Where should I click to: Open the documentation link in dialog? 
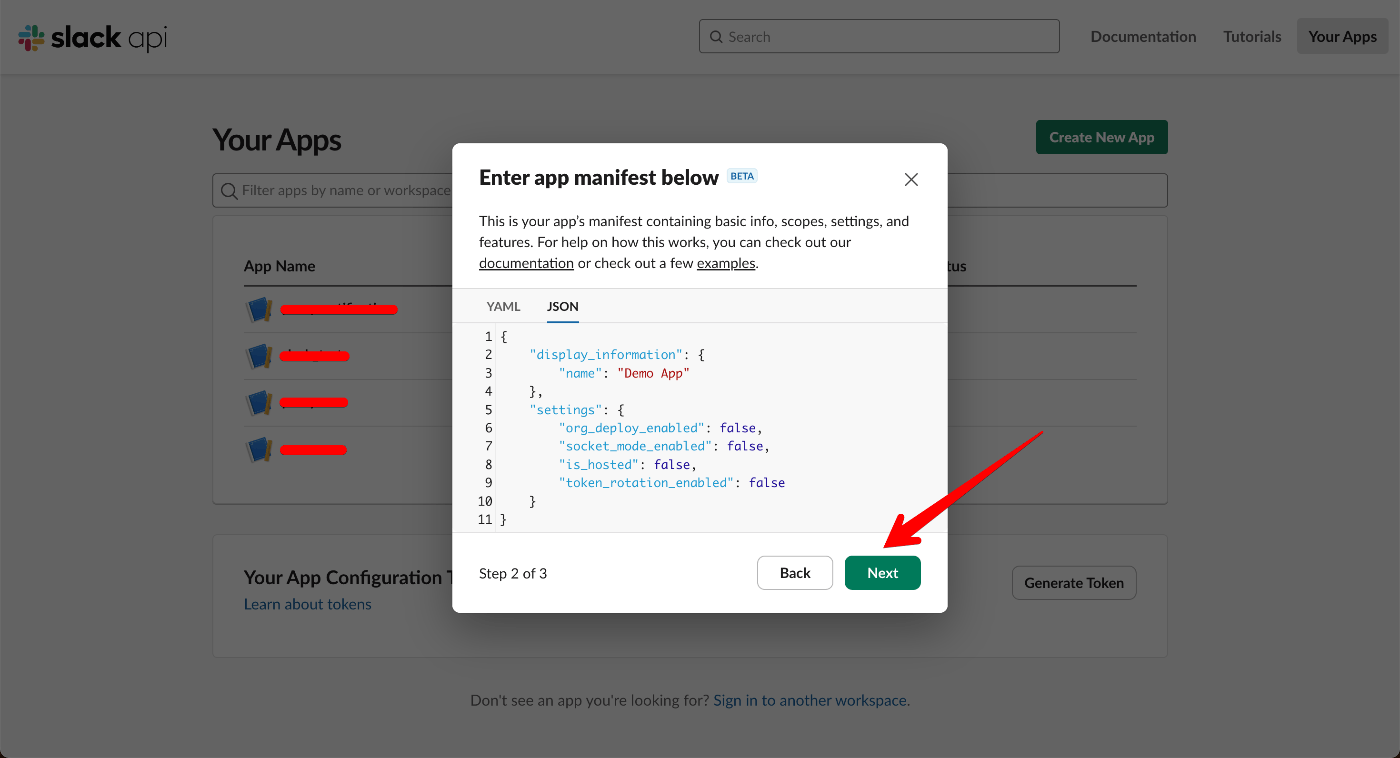tap(526, 263)
